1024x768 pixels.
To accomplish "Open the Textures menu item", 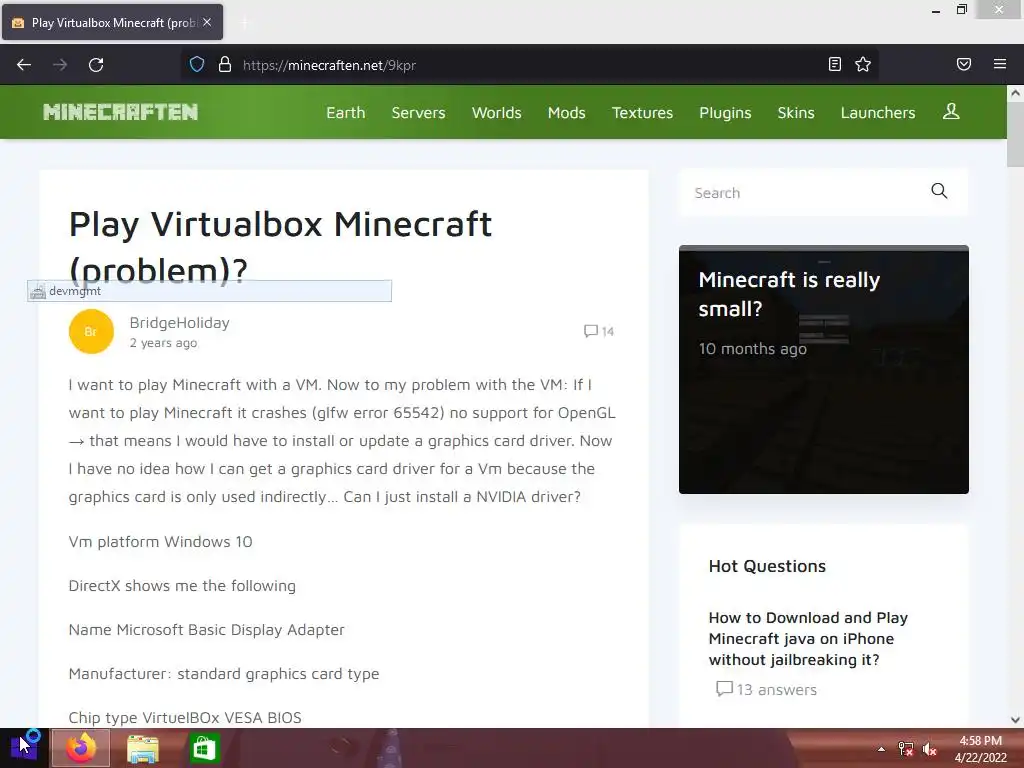I will (x=642, y=112).
